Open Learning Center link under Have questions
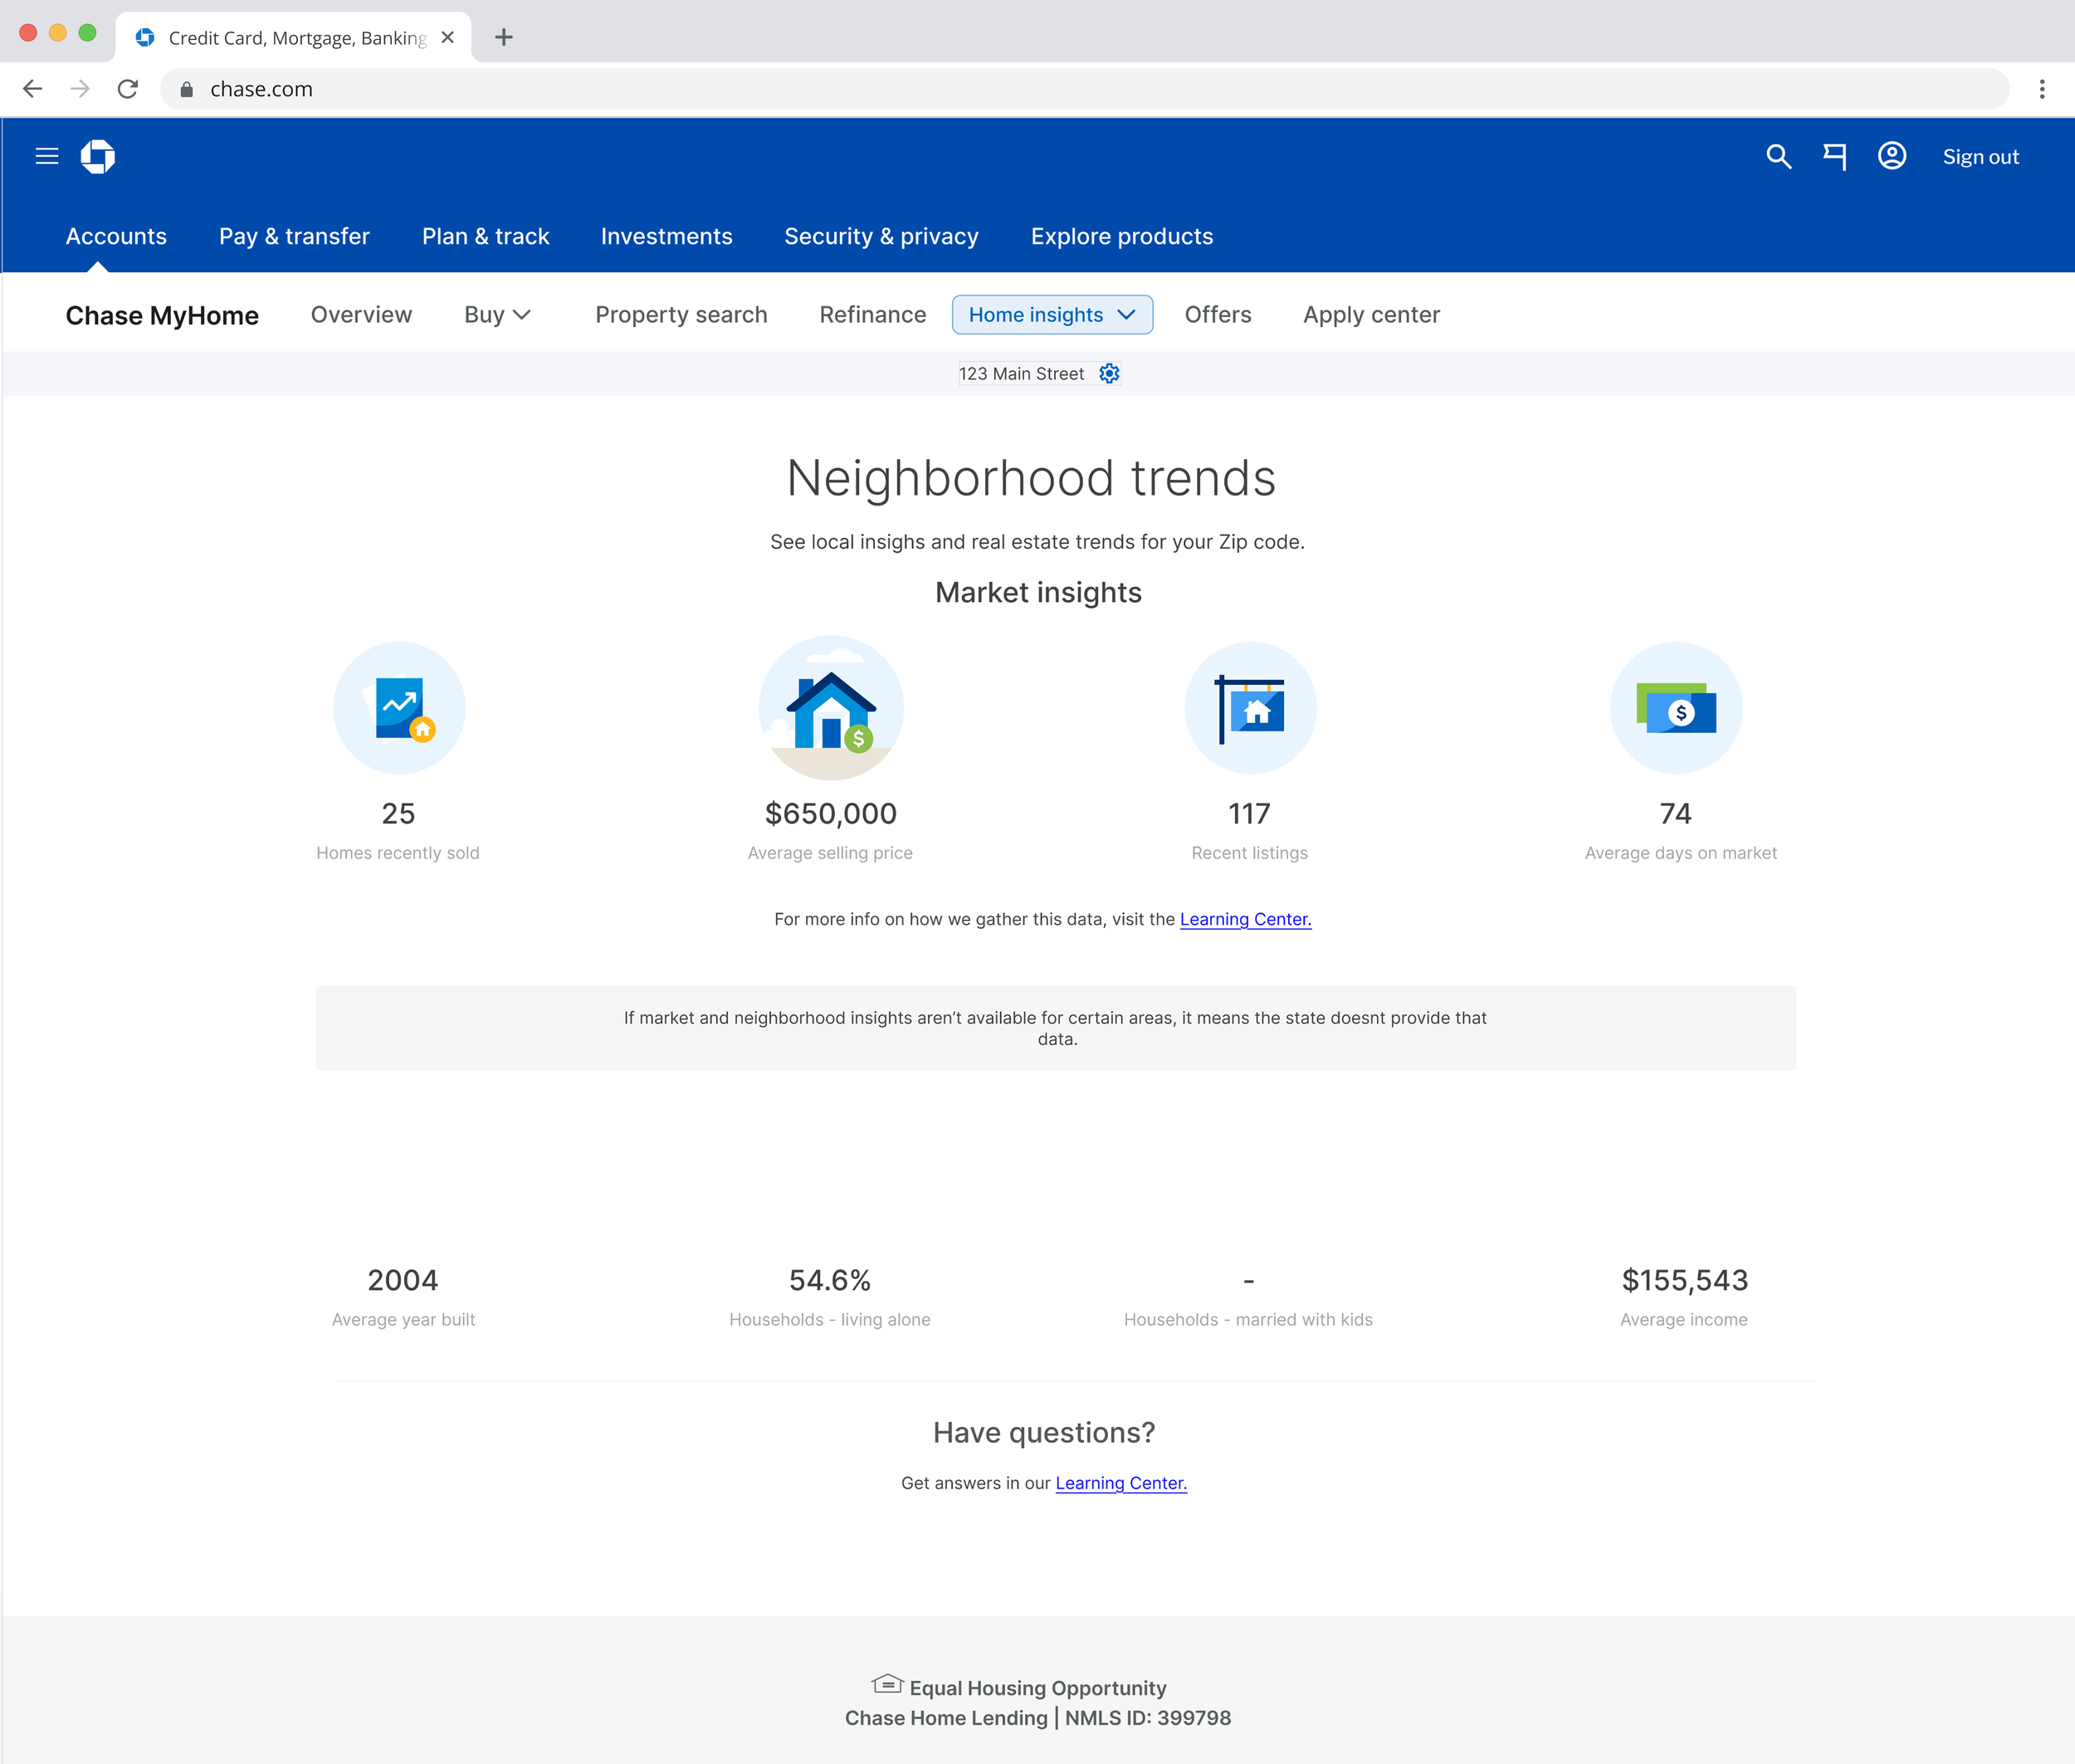The width and height of the screenshot is (2075, 1764). (1121, 1483)
